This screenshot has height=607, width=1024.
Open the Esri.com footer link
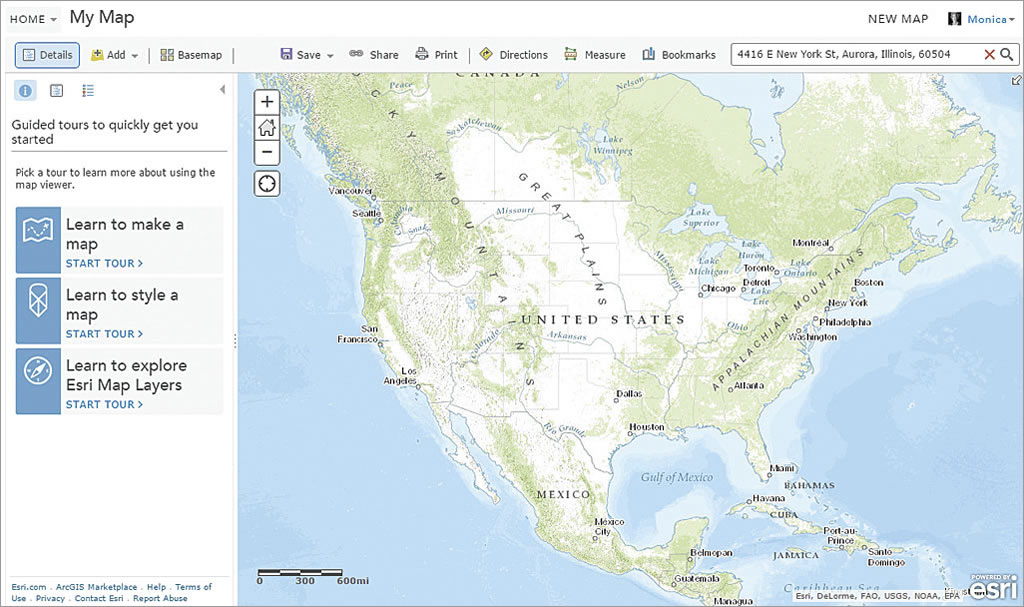[x=29, y=587]
